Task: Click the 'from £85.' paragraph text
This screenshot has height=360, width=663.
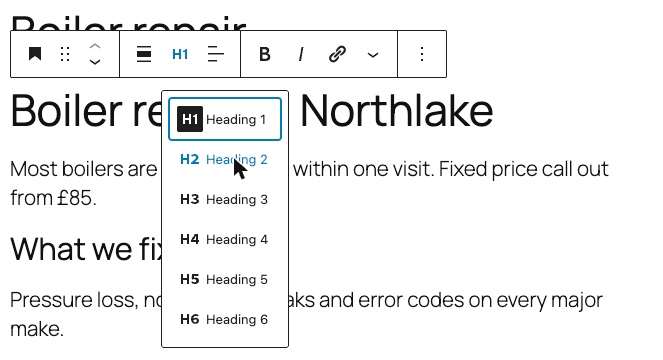Action: (x=53, y=198)
